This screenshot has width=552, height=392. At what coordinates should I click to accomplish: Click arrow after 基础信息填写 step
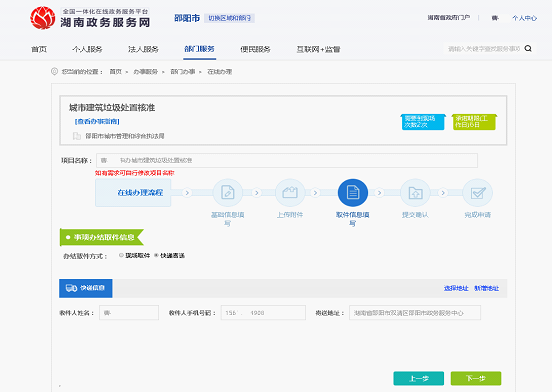[257, 193]
